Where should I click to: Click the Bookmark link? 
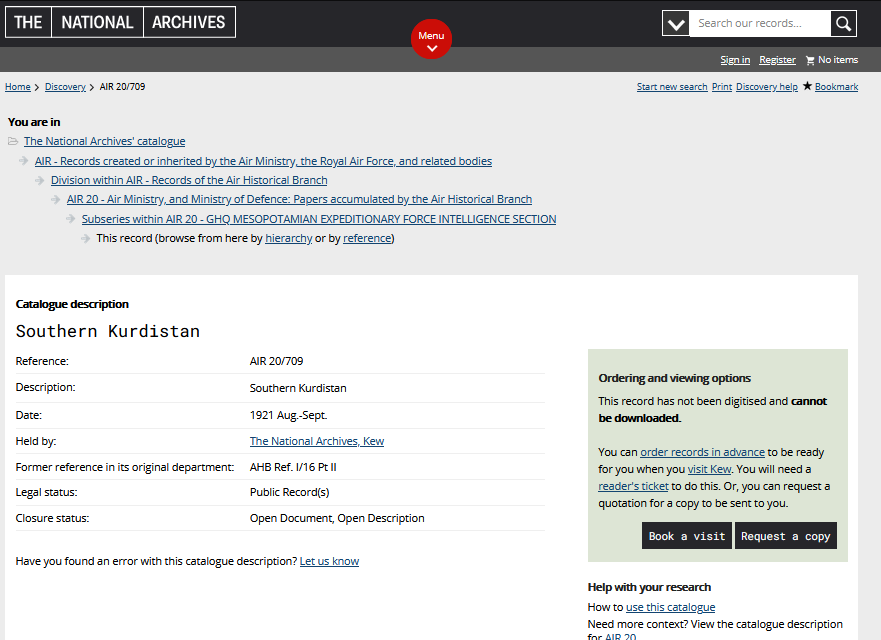836,87
